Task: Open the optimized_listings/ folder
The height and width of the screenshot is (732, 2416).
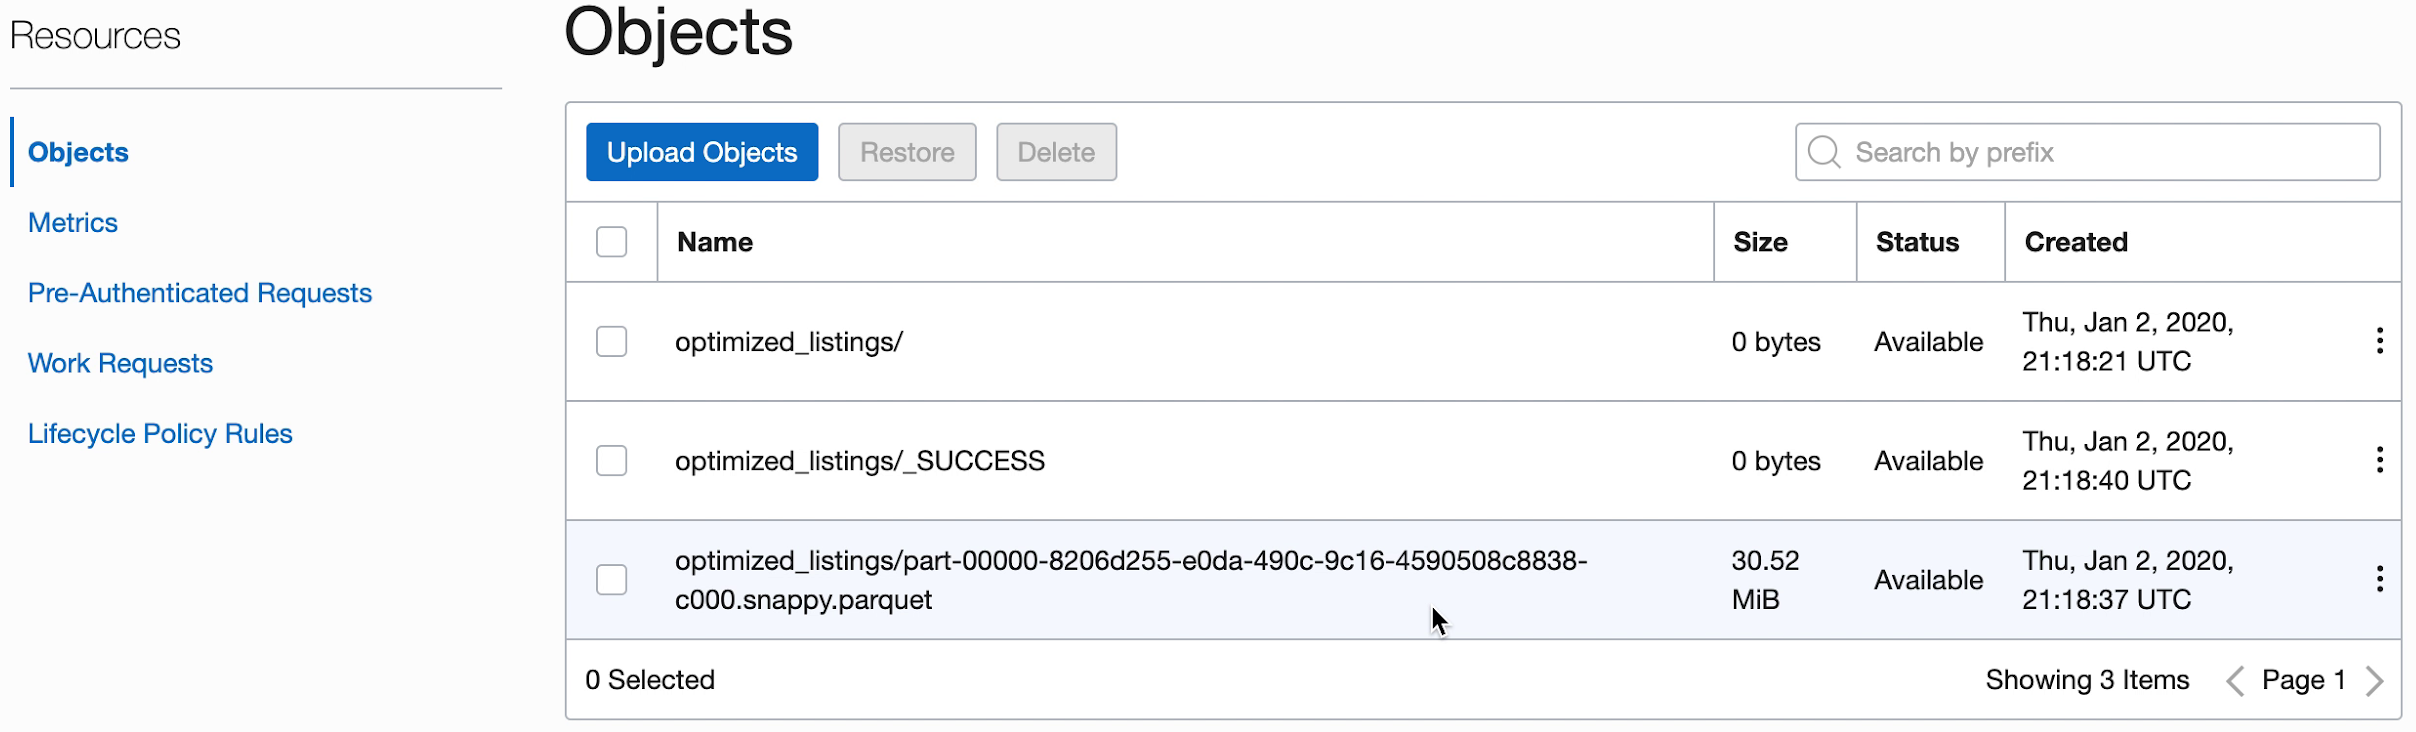Action: 789,340
